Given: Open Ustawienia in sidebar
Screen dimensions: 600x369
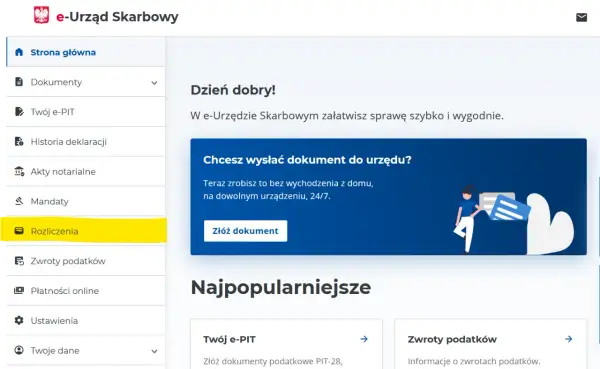Looking at the screenshot, I should click(86, 321).
